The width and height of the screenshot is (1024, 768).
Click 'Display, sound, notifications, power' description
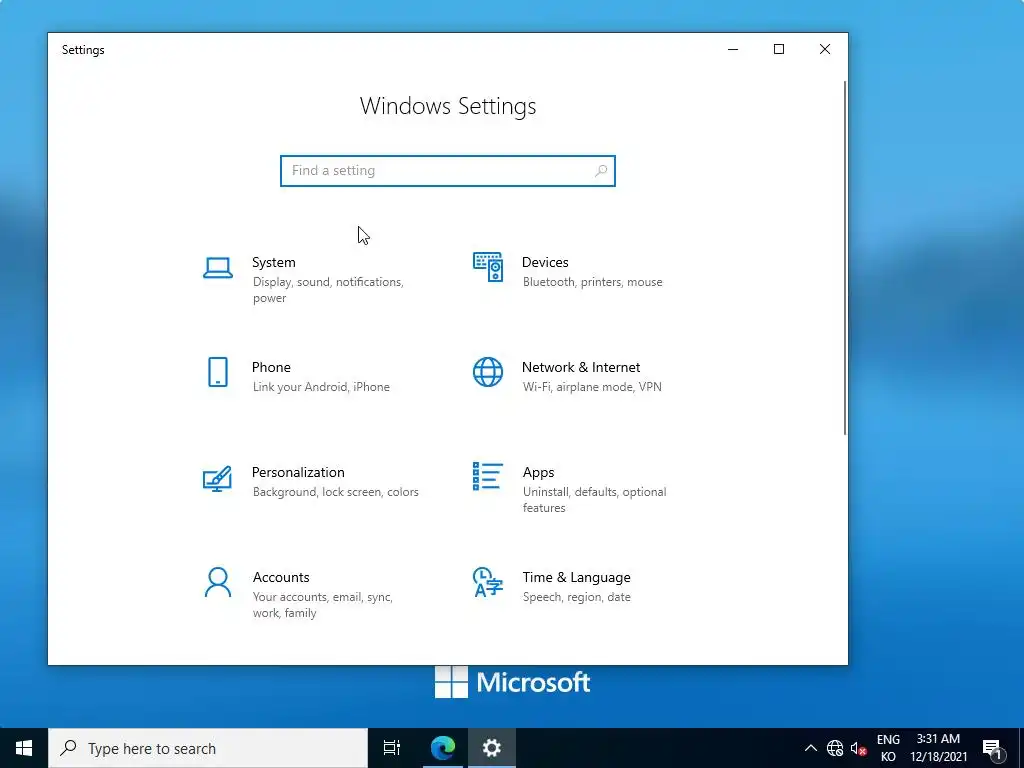(328, 290)
